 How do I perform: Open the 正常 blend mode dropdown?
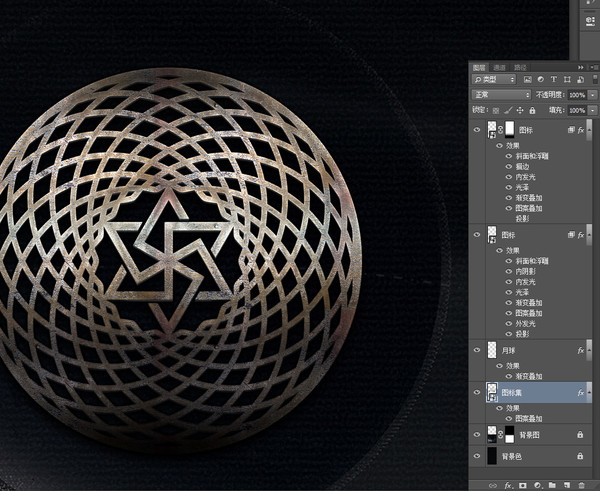pos(501,95)
